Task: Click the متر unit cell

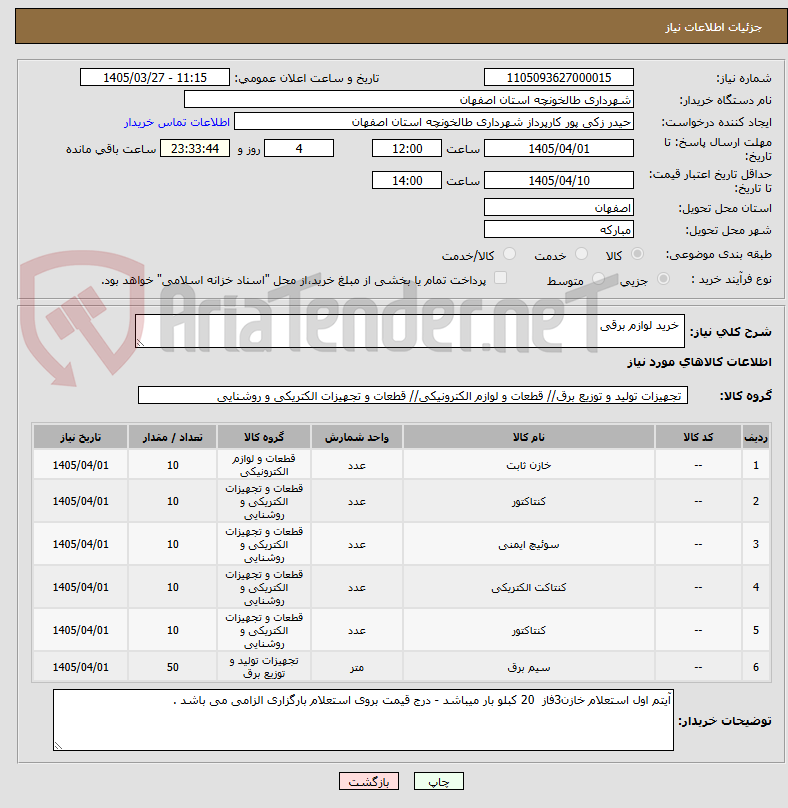Action: [x=357, y=667]
